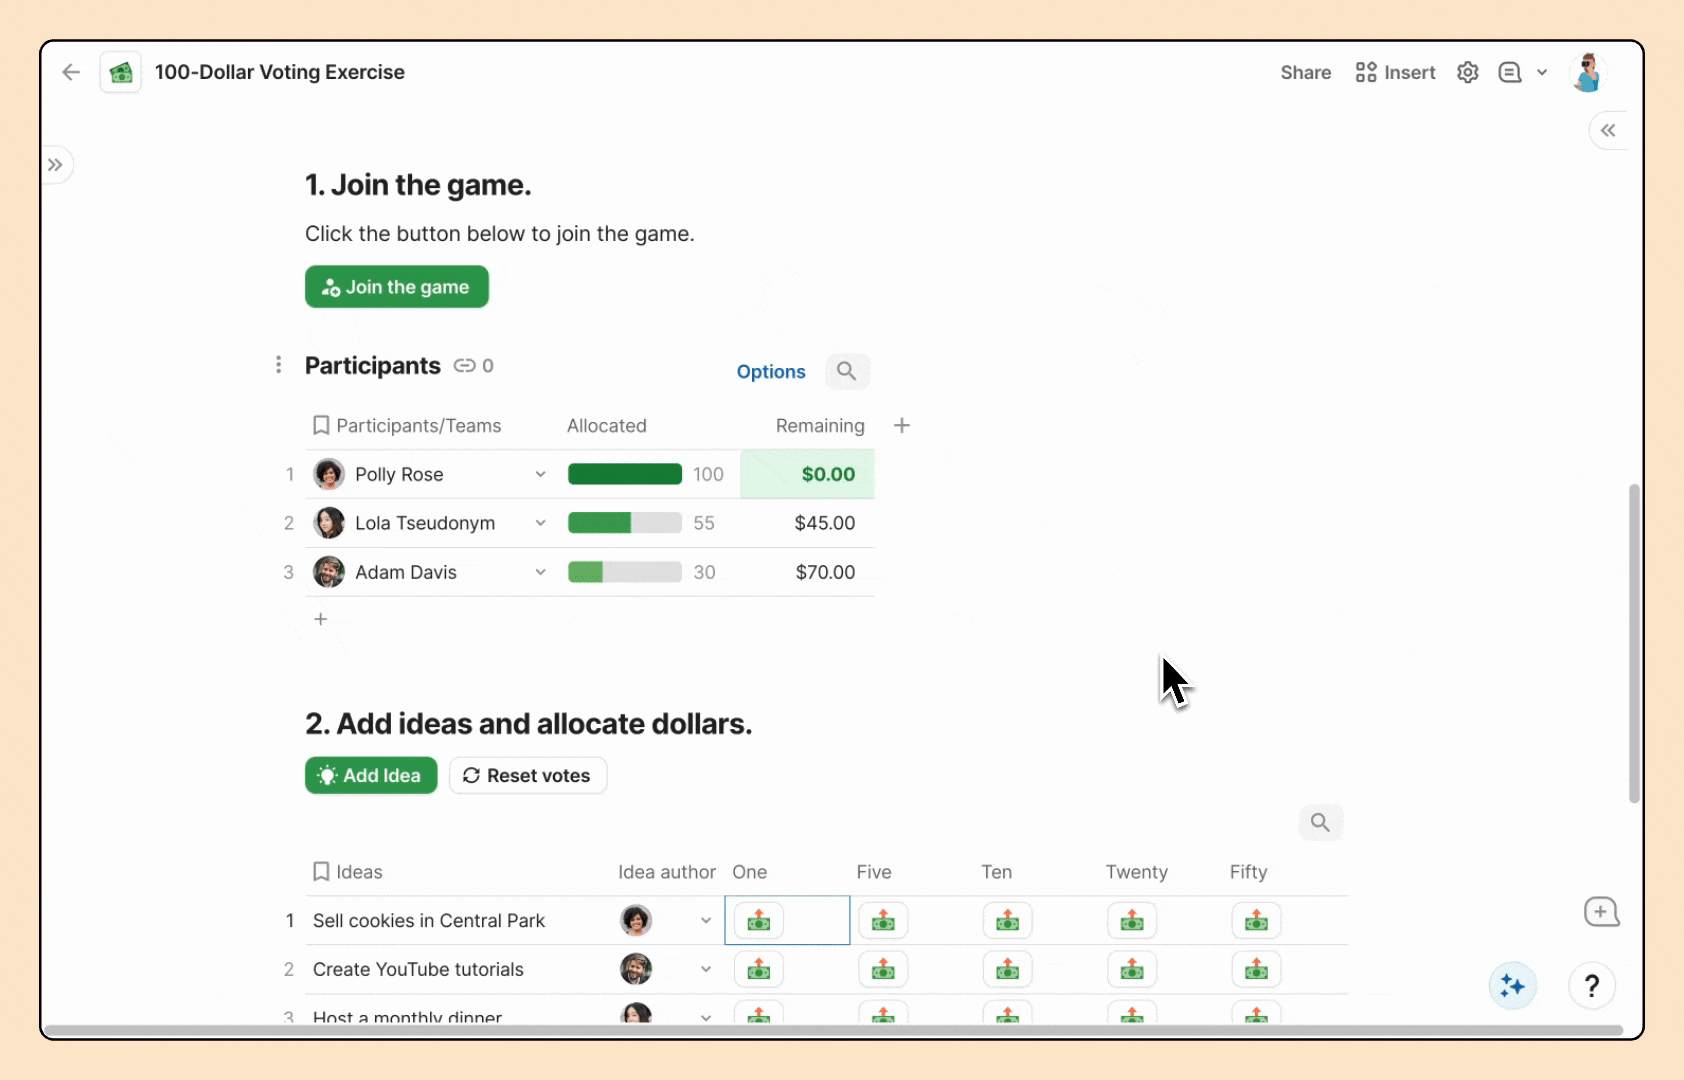Screen dimensions: 1684x1080
Task: Select the Remaining column header
Action: [820, 426]
